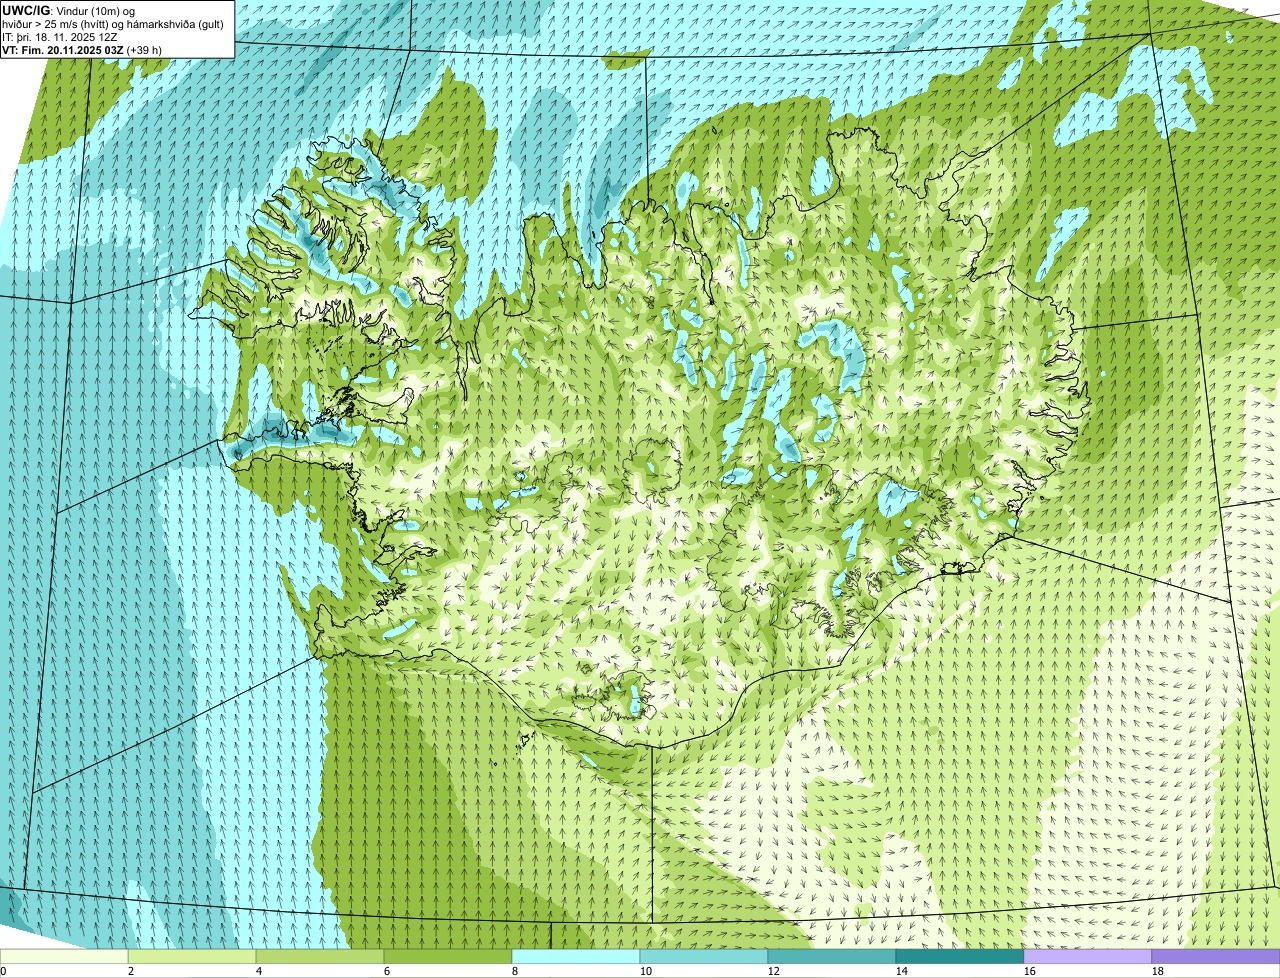Select the legend swatch between 6 and 8

[448, 957]
